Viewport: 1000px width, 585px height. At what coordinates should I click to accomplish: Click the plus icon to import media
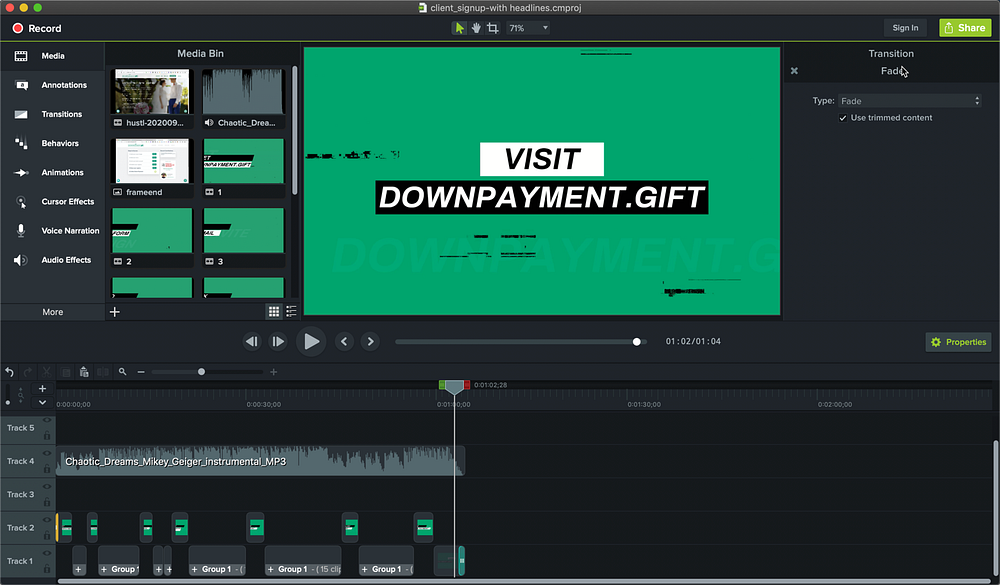click(x=115, y=312)
